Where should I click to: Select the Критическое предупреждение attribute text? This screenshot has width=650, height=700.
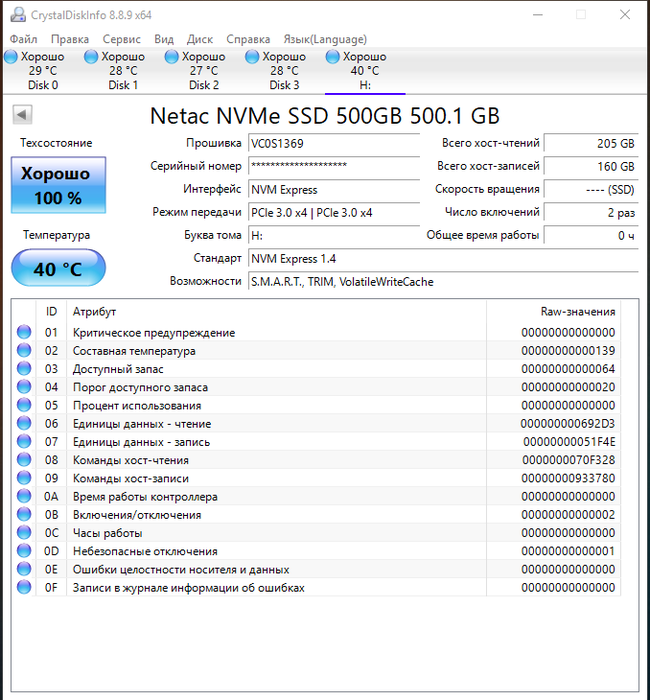pyautogui.click(x=154, y=333)
